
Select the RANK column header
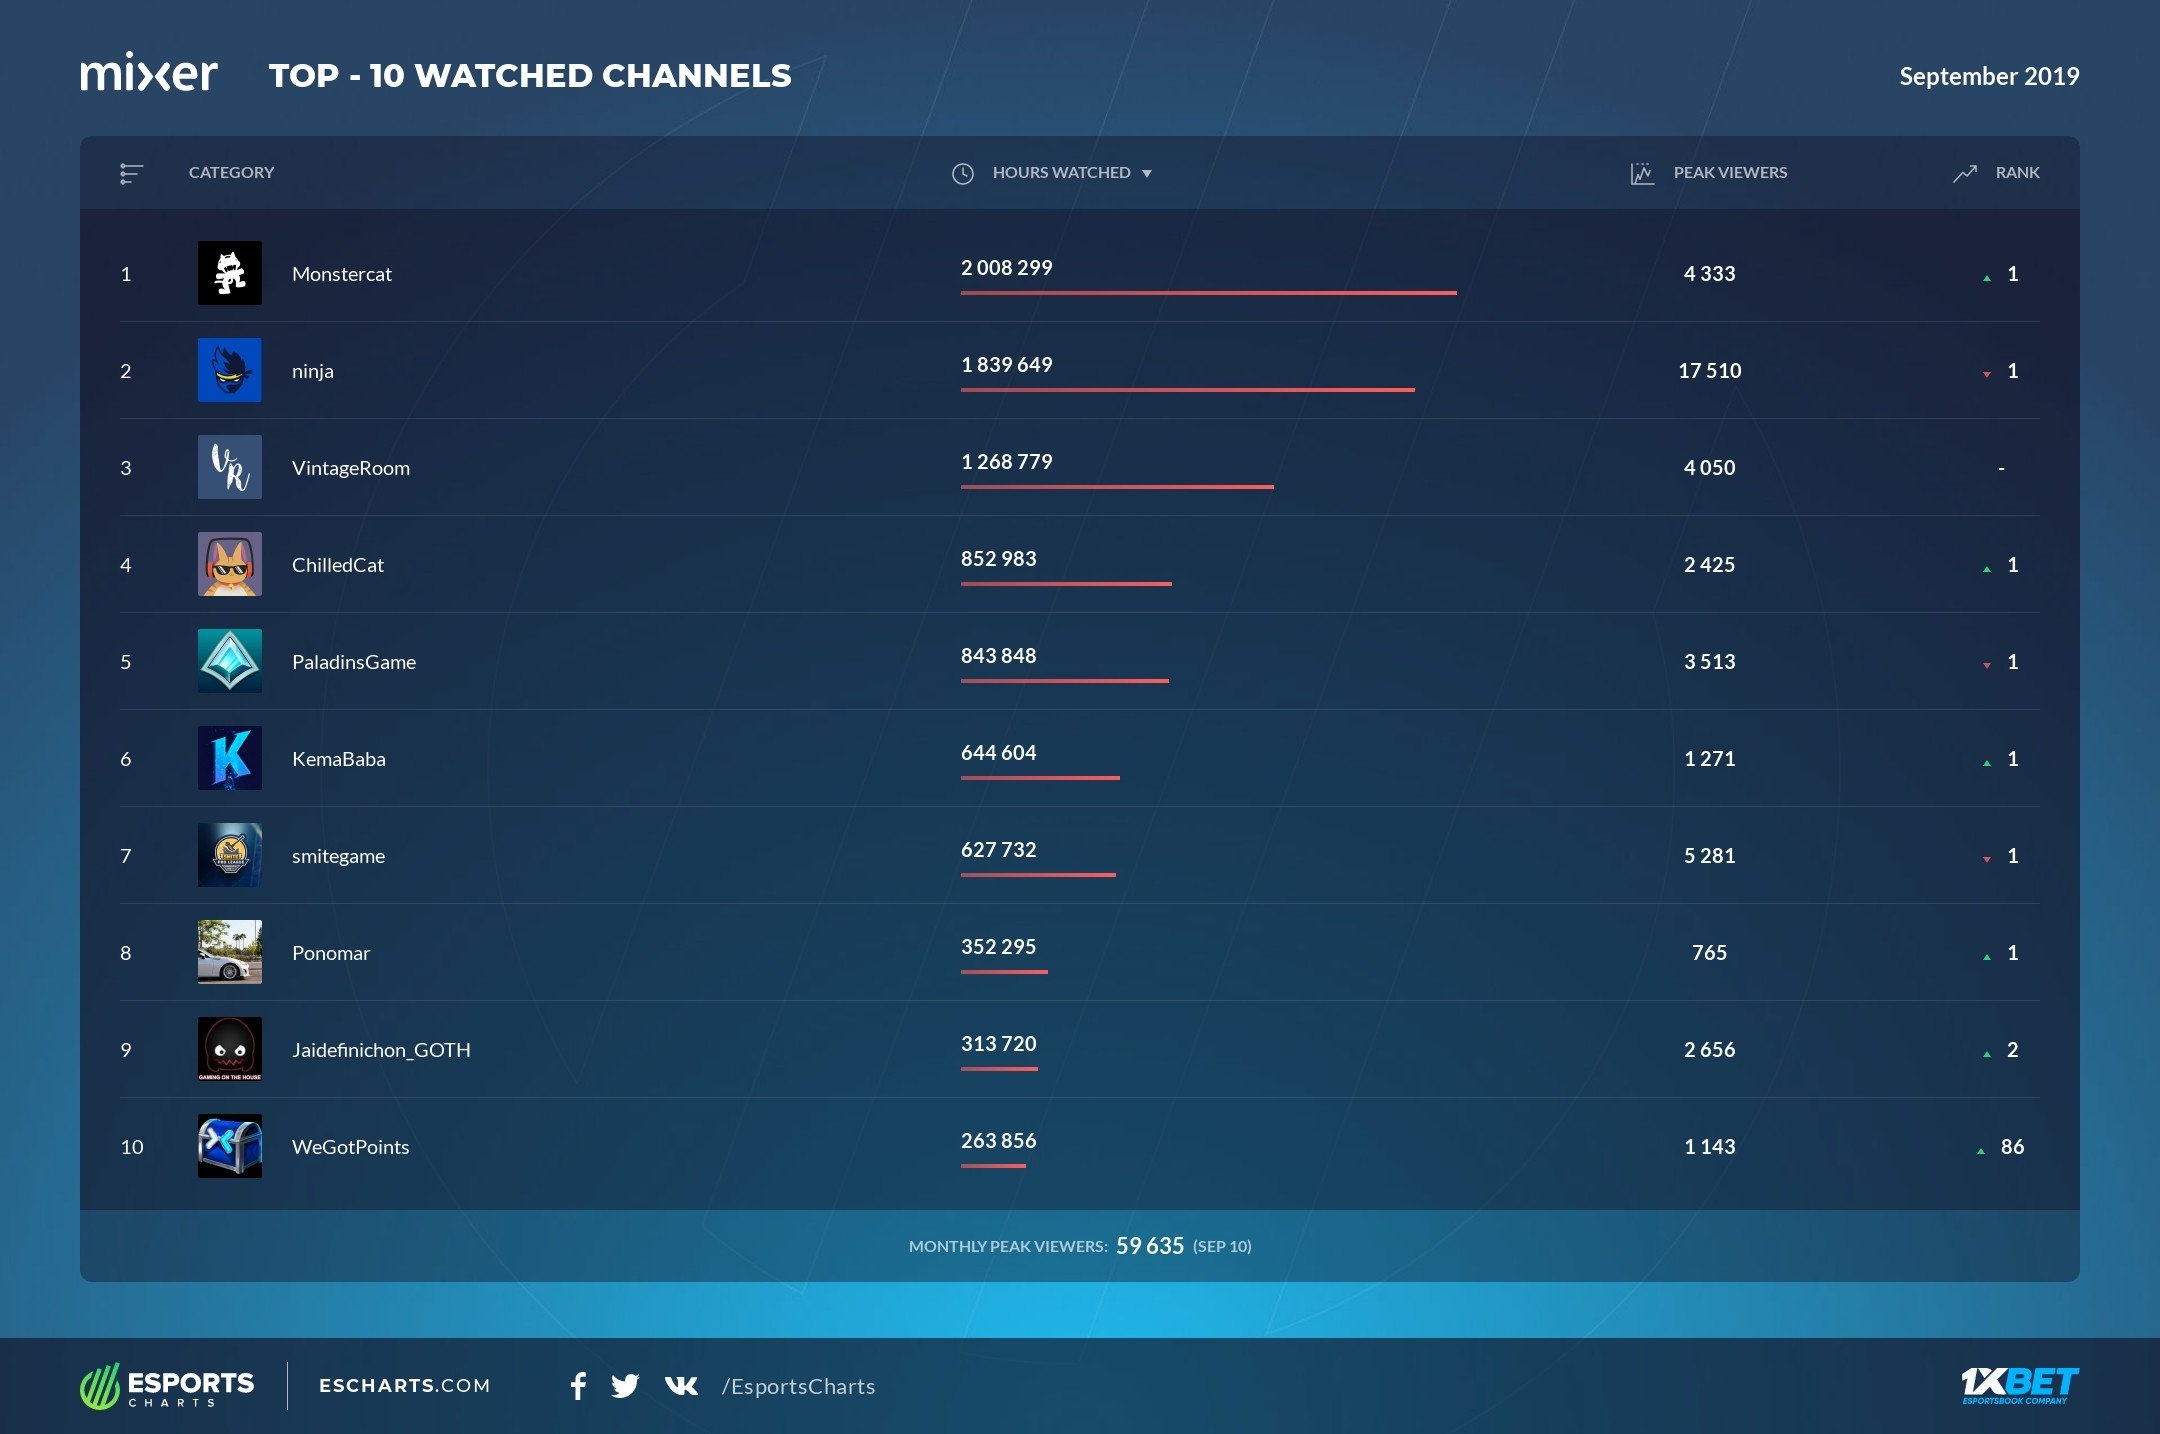[x=2017, y=172]
